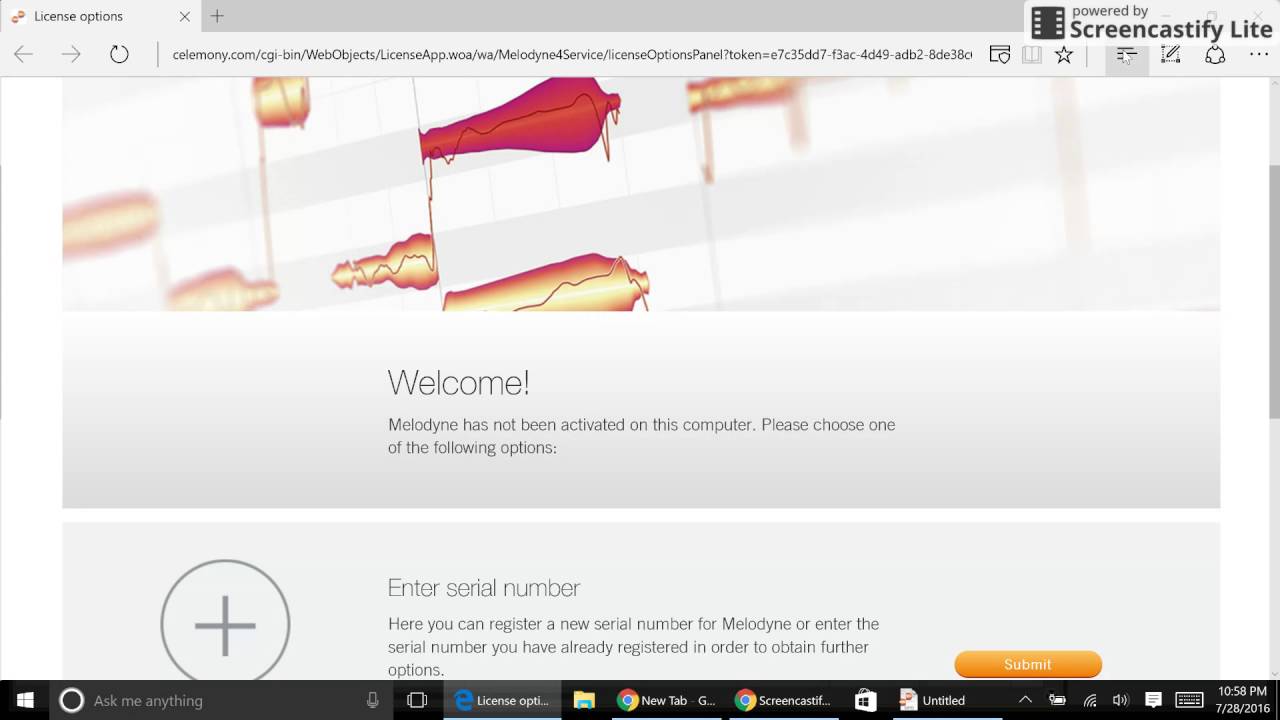Image resolution: width=1280 pixels, height=720 pixels.
Task: Select the License options tab
Action: pos(100,16)
